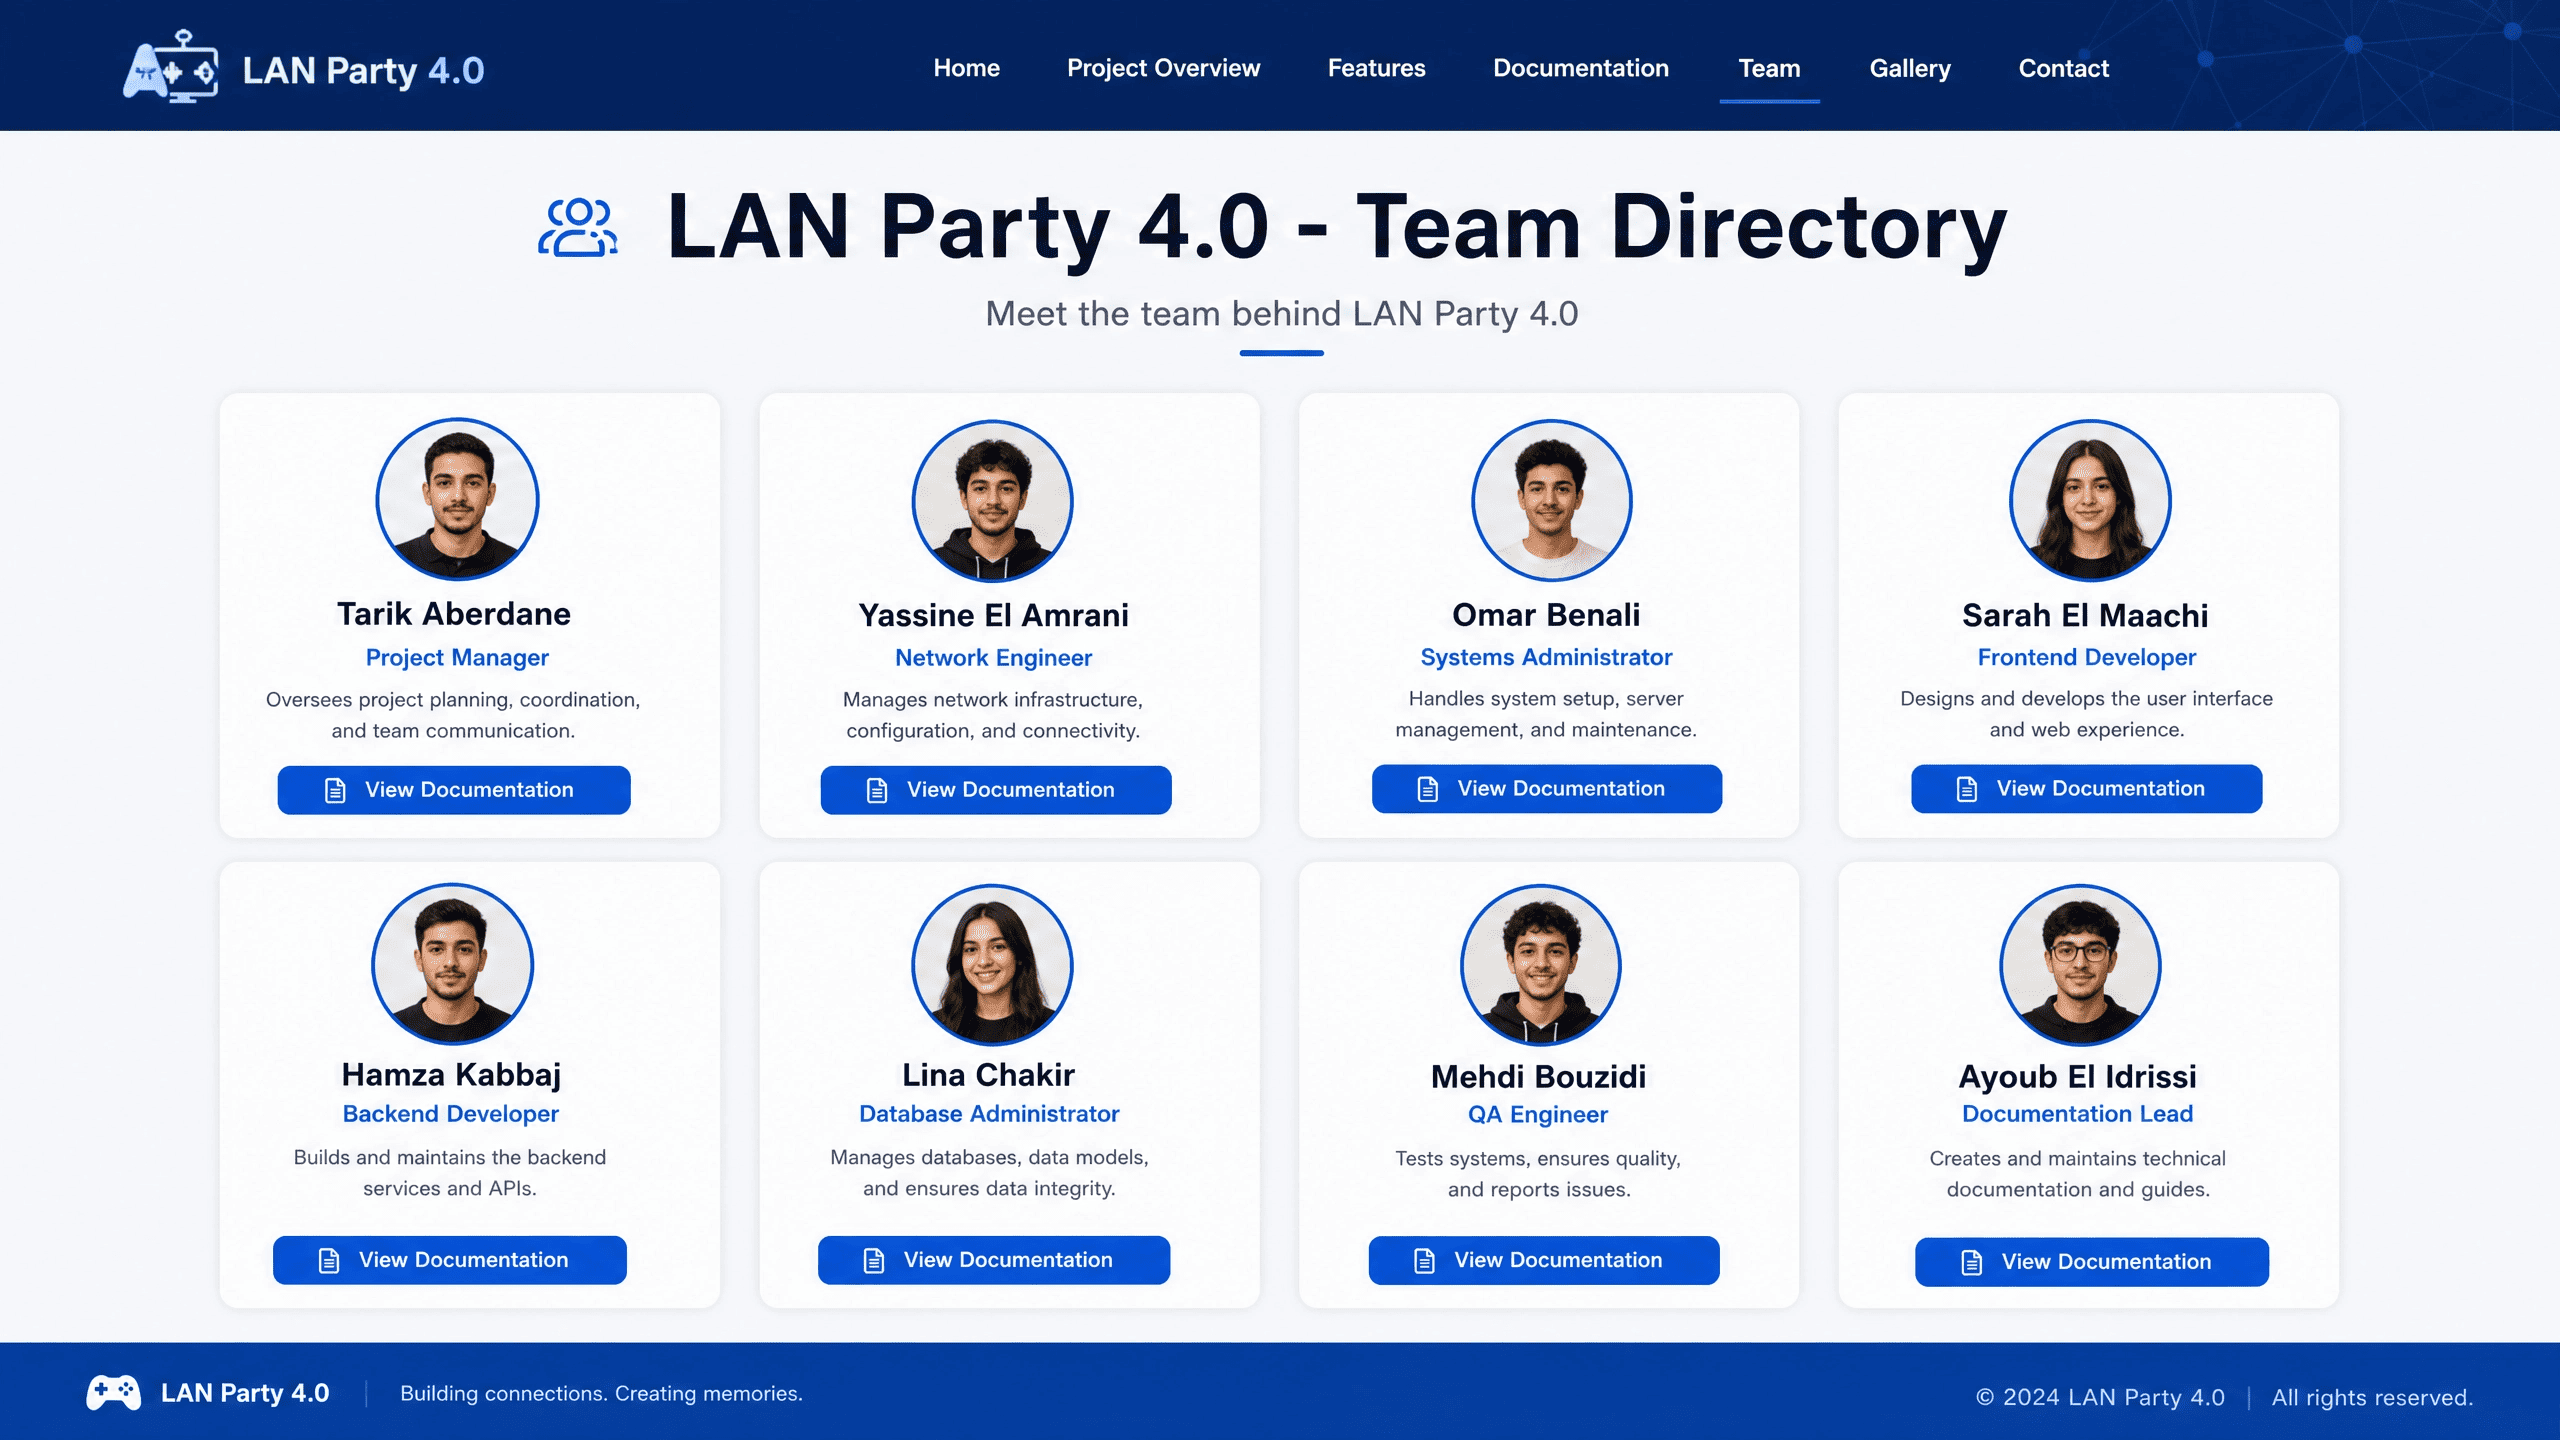
Task: Click the team directory people icon
Action: pyautogui.click(x=578, y=228)
